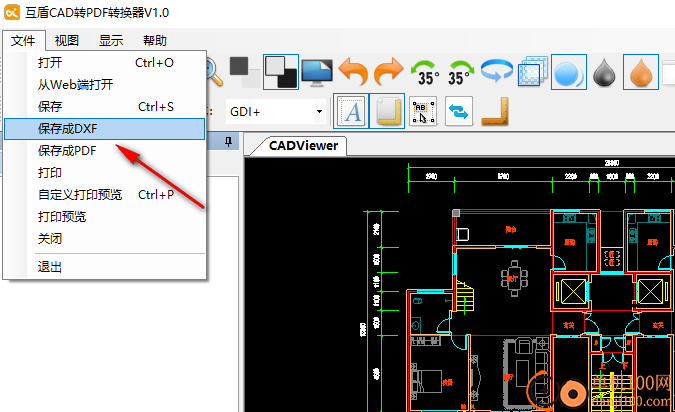
Task: Click the dark and light gray squares icon
Action: point(244,72)
